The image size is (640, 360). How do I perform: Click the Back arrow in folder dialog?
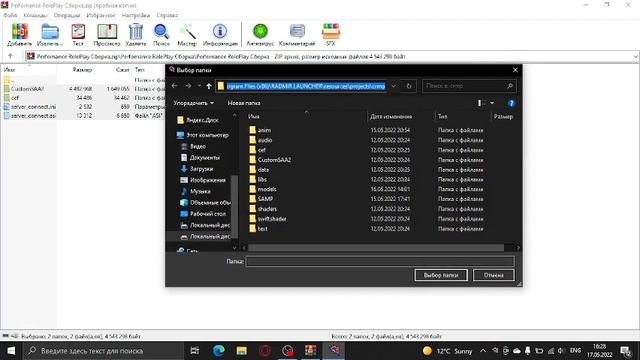click(x=175, y=86)
